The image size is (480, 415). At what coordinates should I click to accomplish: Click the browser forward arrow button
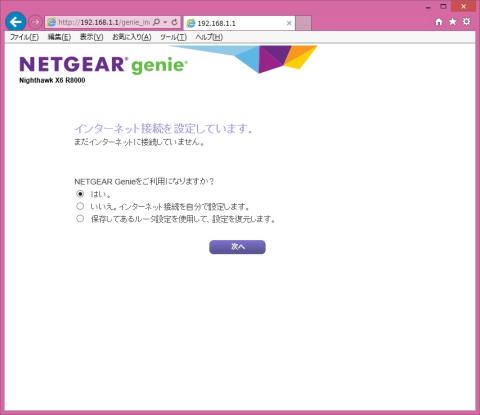35,22
